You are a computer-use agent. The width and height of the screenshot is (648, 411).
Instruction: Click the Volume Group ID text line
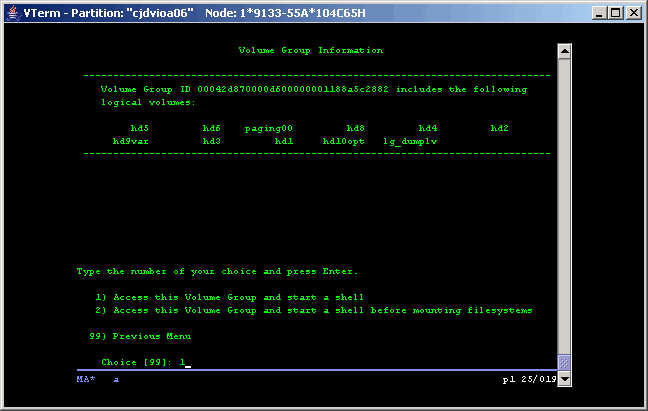pyautogui.click(x=313, y=89)
